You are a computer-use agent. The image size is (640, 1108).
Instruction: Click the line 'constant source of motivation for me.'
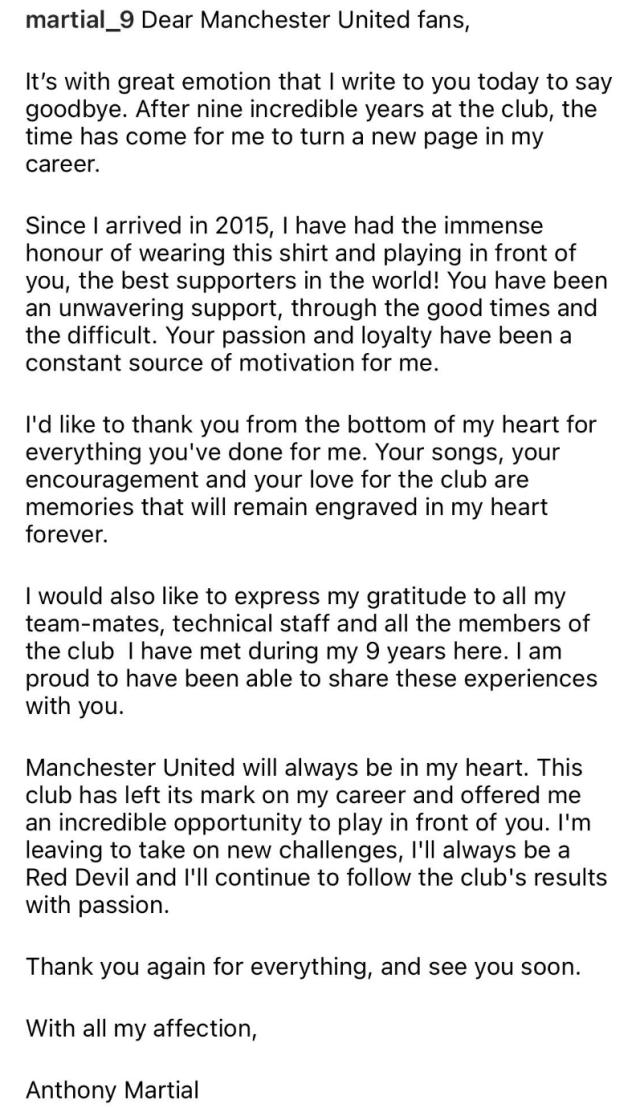[x=232, y=363]
